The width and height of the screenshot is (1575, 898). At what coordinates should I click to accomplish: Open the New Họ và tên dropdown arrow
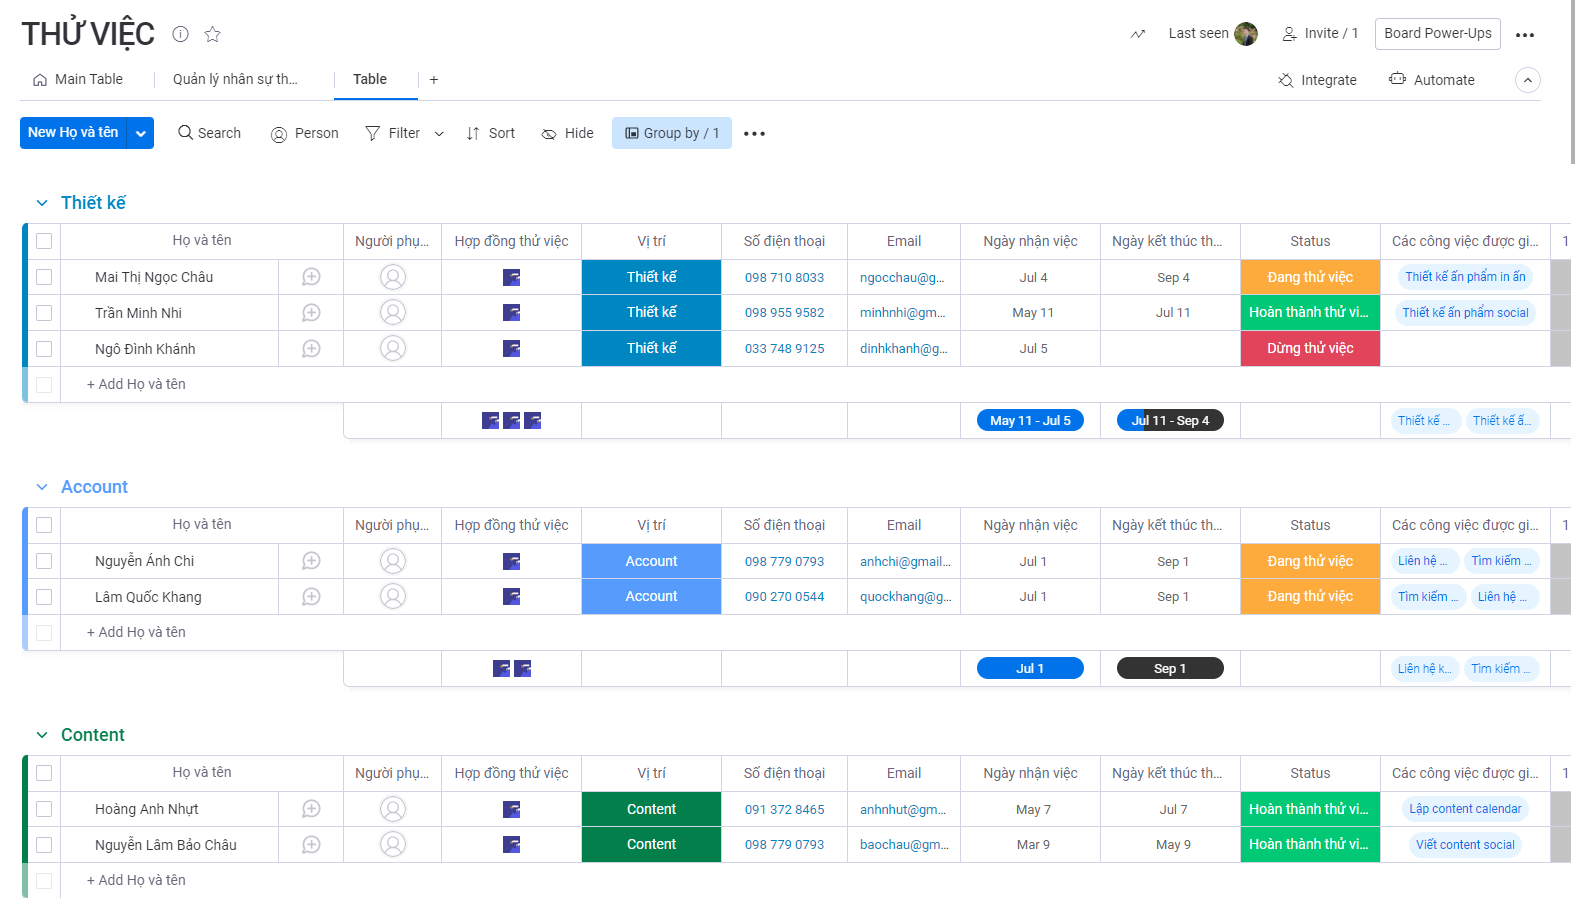141,133
